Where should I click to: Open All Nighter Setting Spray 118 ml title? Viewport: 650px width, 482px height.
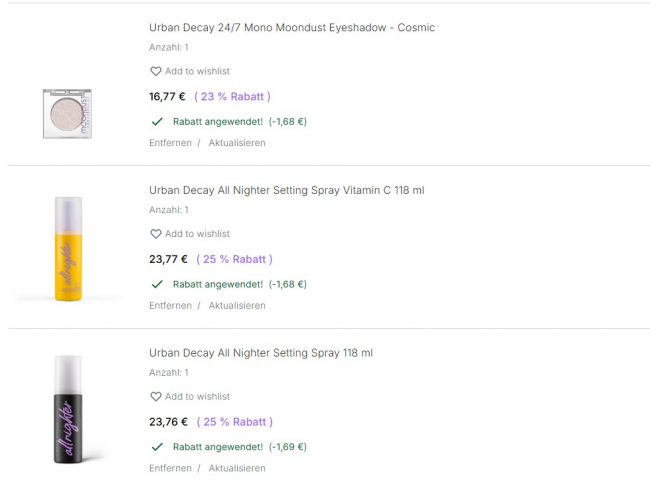260,353
